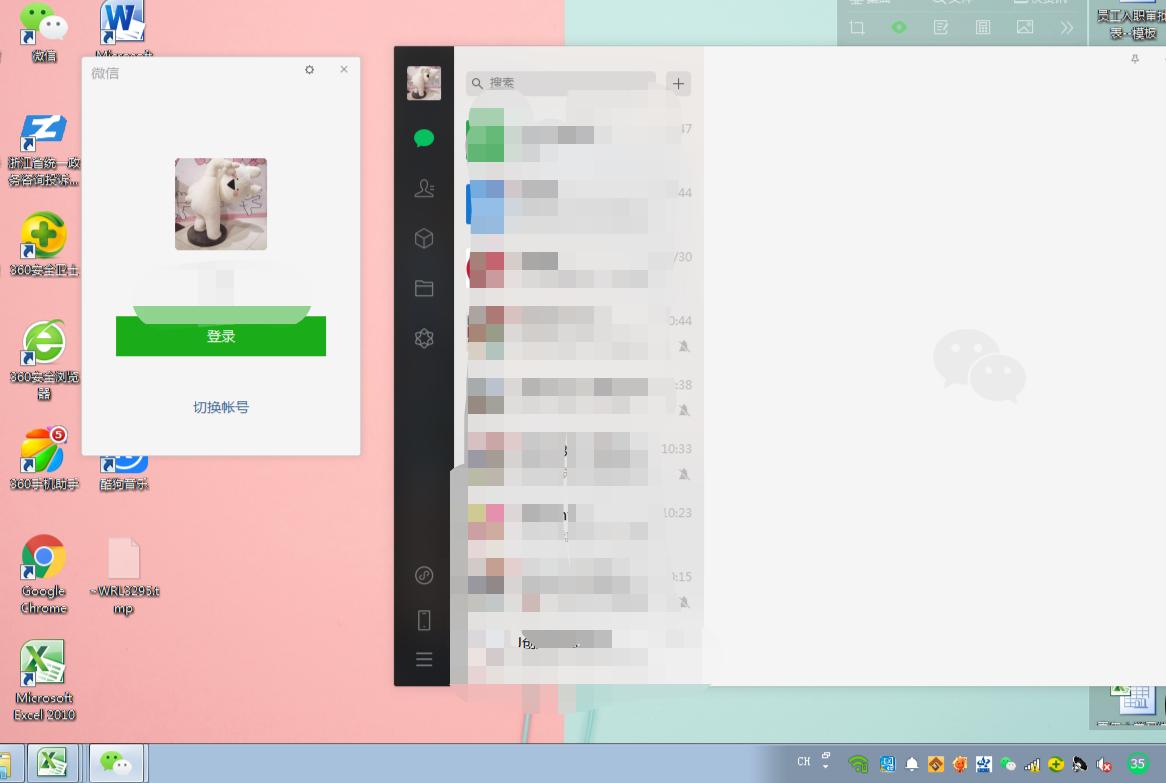Open settings gear in WeChat login window
Viewport: 1166px width, 783px height.
tap(310, 70)
